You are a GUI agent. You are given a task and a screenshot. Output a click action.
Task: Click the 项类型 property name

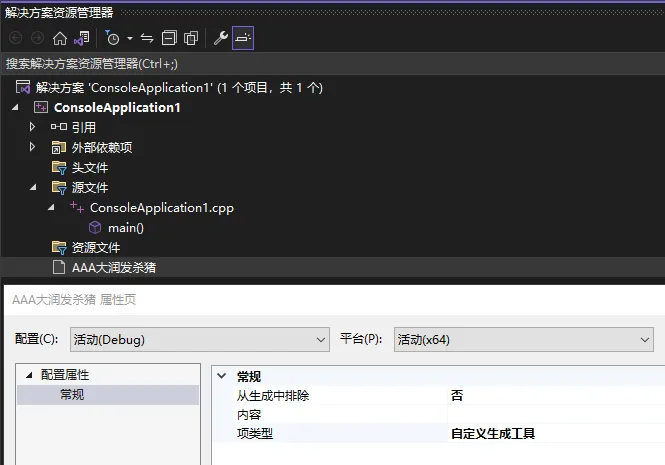[x=255, y=434]
